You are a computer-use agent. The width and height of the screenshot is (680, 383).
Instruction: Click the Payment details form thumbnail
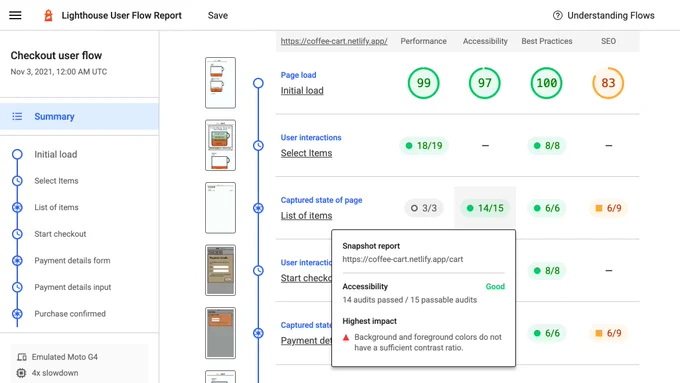[220, 333]
